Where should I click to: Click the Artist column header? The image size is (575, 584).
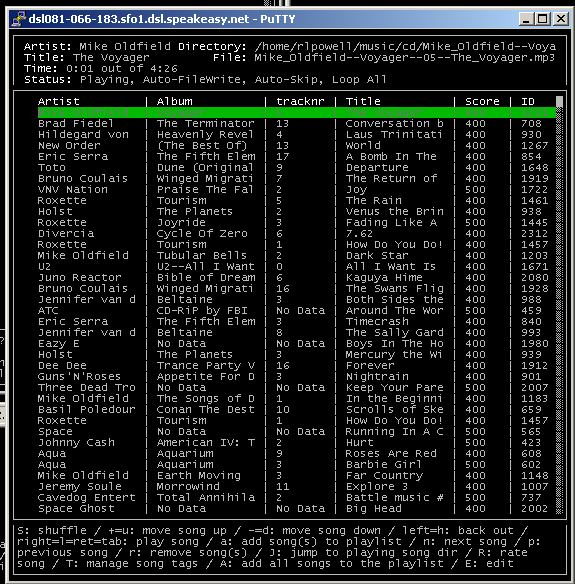[58, 101]
